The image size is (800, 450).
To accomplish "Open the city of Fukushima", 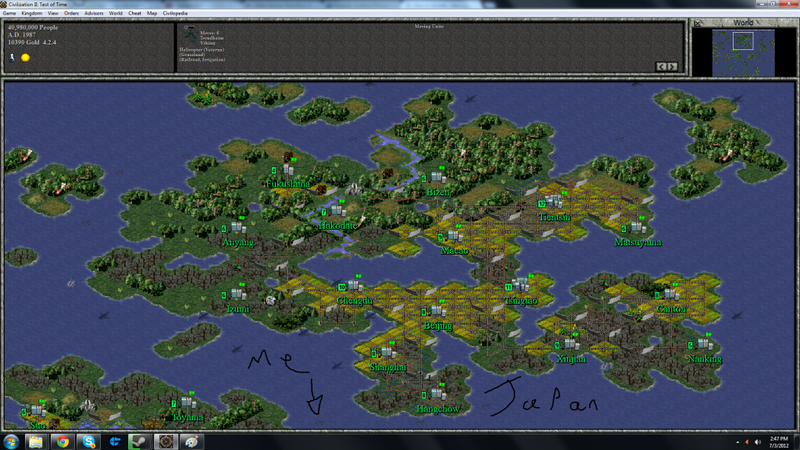I will pos(289,170).
